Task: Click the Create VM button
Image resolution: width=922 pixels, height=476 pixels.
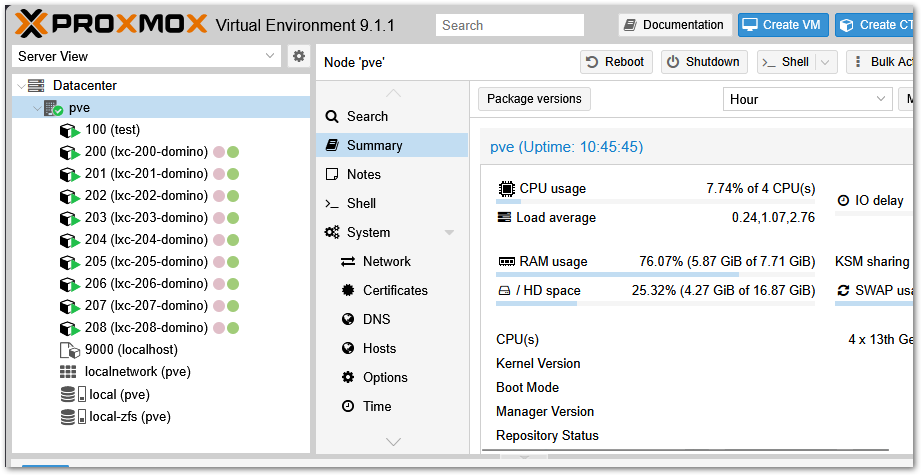Action: (x=783, y=25)
